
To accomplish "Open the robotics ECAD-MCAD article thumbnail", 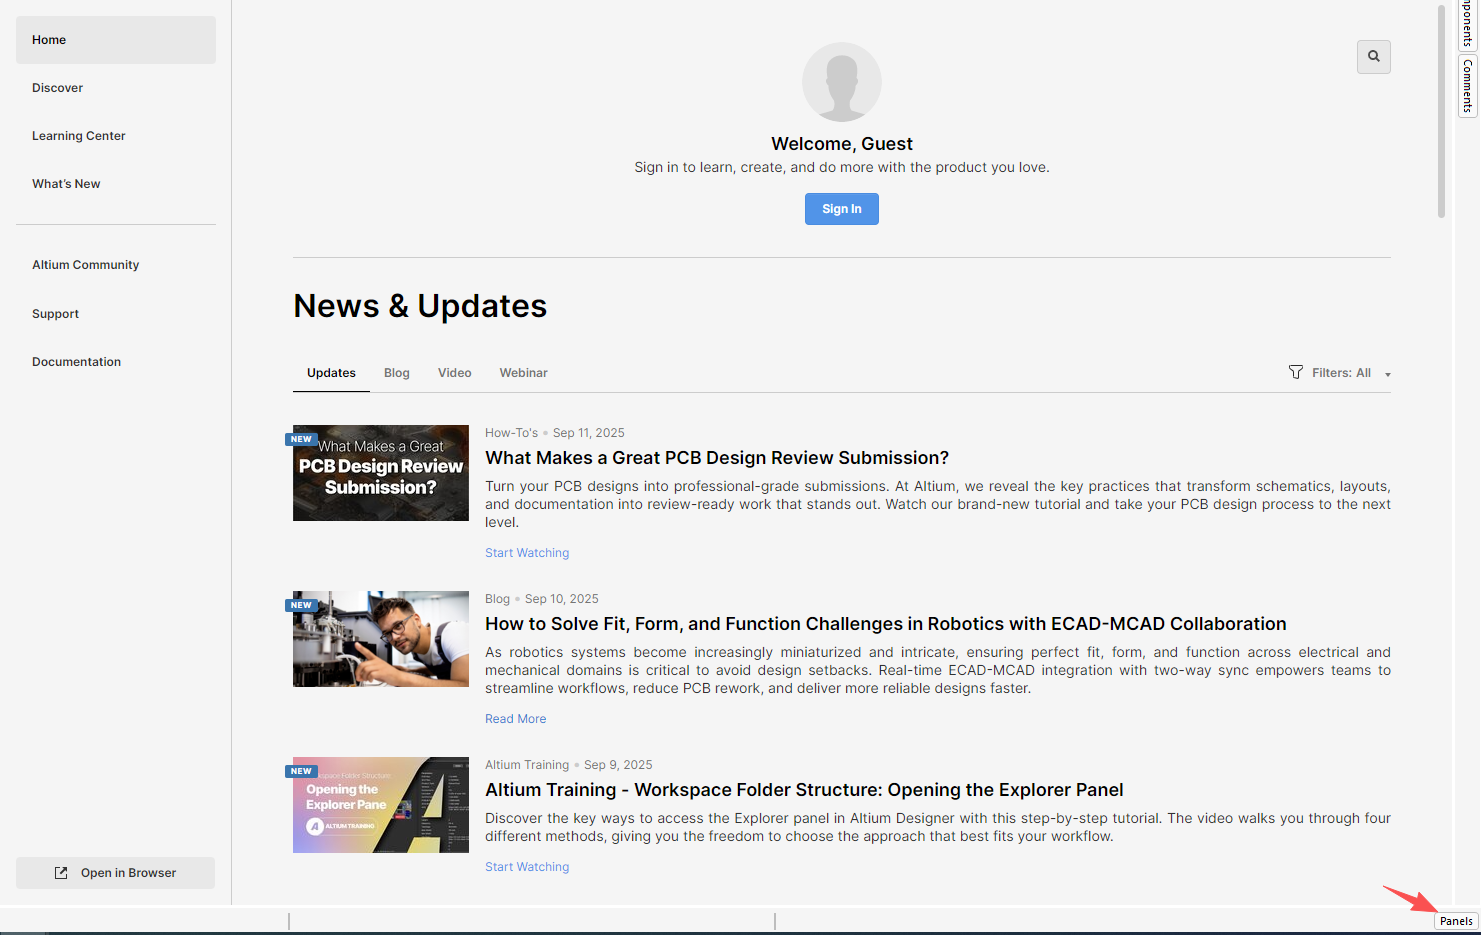I will 381,639.
